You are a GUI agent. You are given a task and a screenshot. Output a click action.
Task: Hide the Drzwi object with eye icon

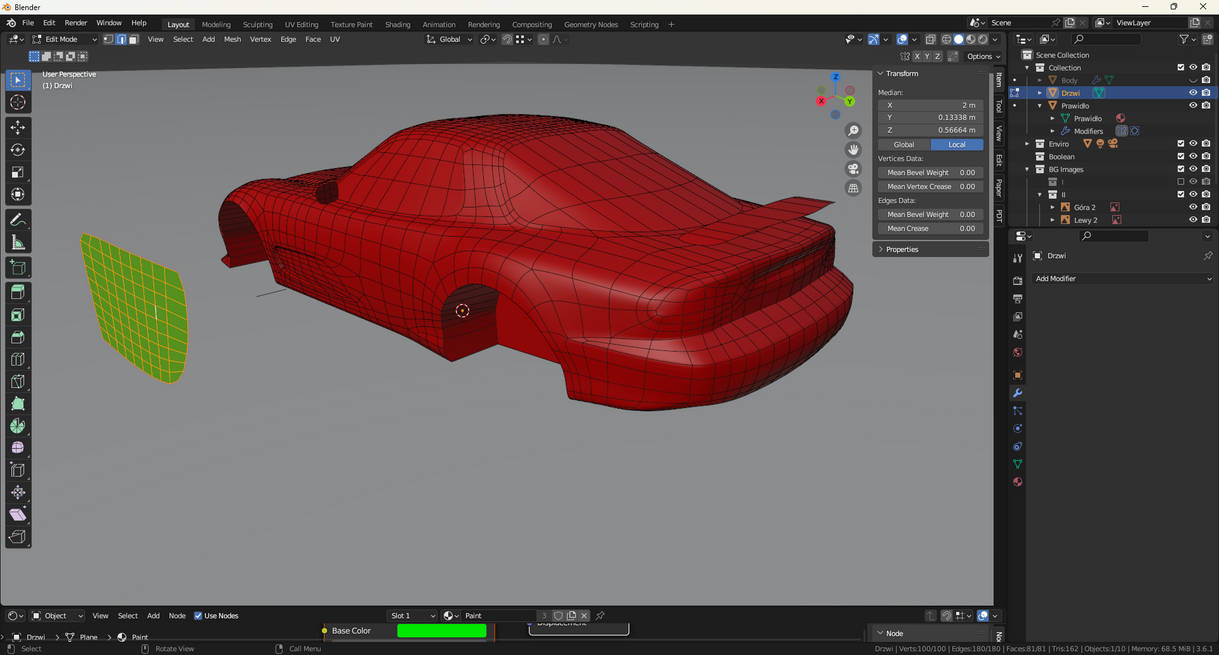[1192, 93]
